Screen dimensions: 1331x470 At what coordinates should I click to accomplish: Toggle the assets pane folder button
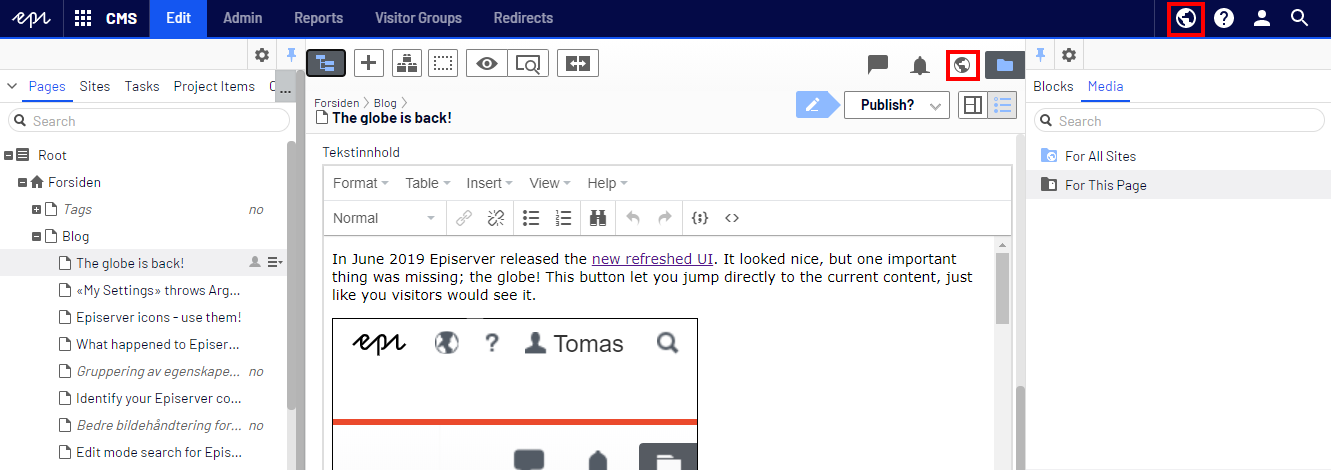point(1005,65)
